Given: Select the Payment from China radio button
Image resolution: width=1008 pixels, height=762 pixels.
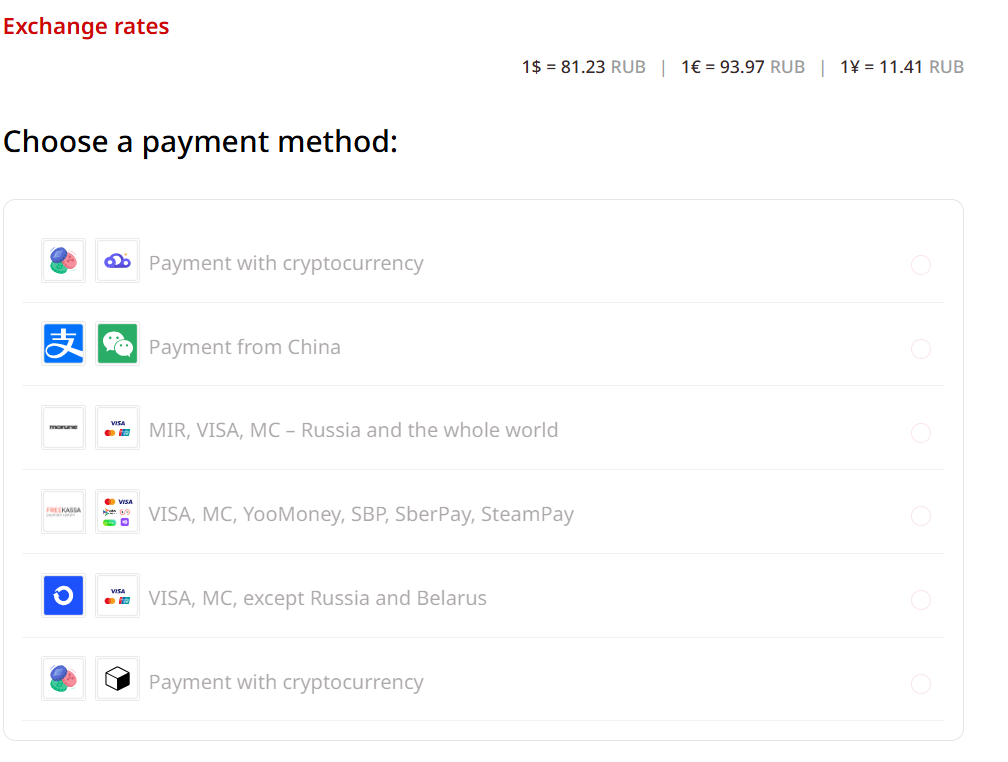Looking at the screenshot, I should pyautogui.click(x=921, y=349).
